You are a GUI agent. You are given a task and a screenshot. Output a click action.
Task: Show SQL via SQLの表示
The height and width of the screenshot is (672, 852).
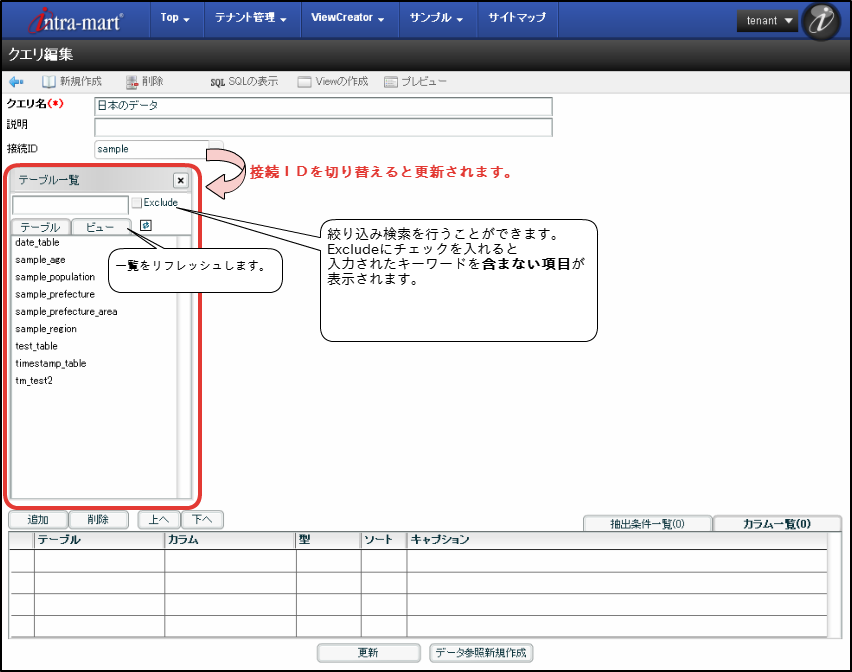244,81
